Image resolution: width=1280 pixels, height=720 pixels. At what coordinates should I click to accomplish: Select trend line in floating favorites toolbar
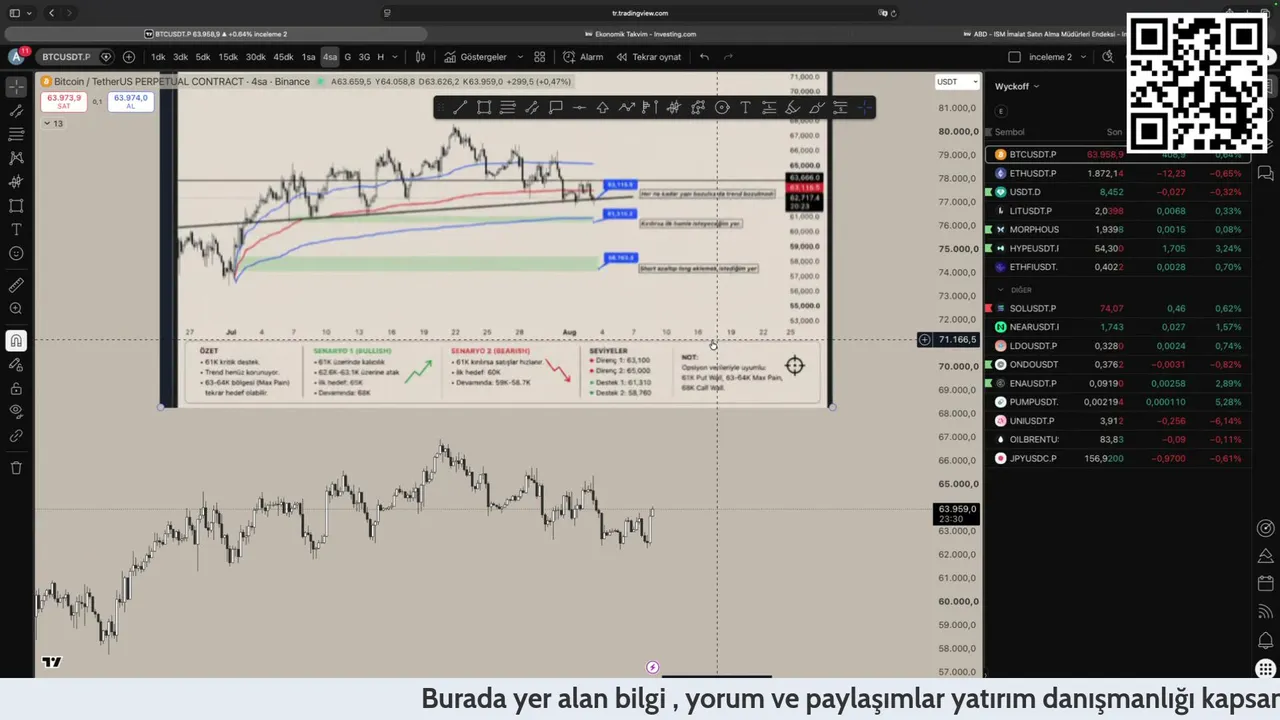click(460, 108)
